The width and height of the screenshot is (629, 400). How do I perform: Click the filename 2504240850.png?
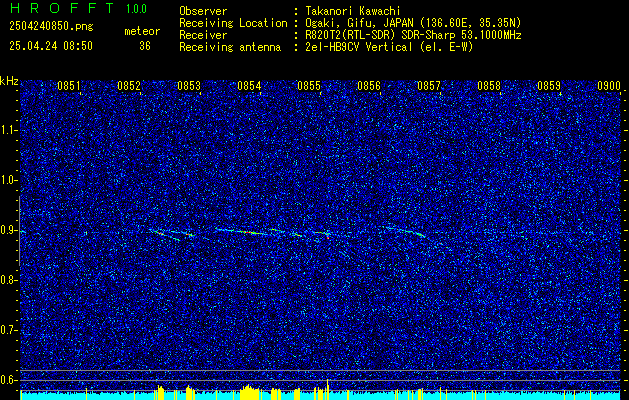click(51, 26)
